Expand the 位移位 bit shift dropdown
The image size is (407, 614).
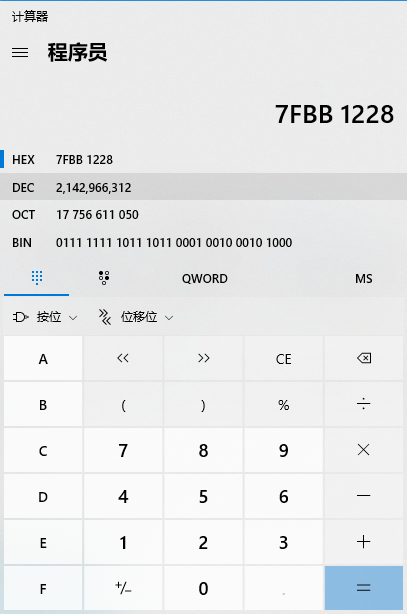pyautogui.click(x=136, y=317)
